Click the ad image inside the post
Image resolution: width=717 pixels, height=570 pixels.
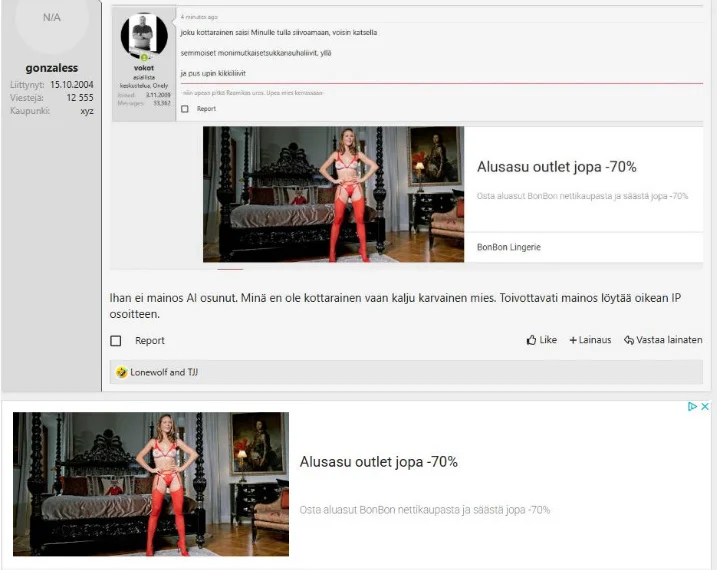point(333,194)
